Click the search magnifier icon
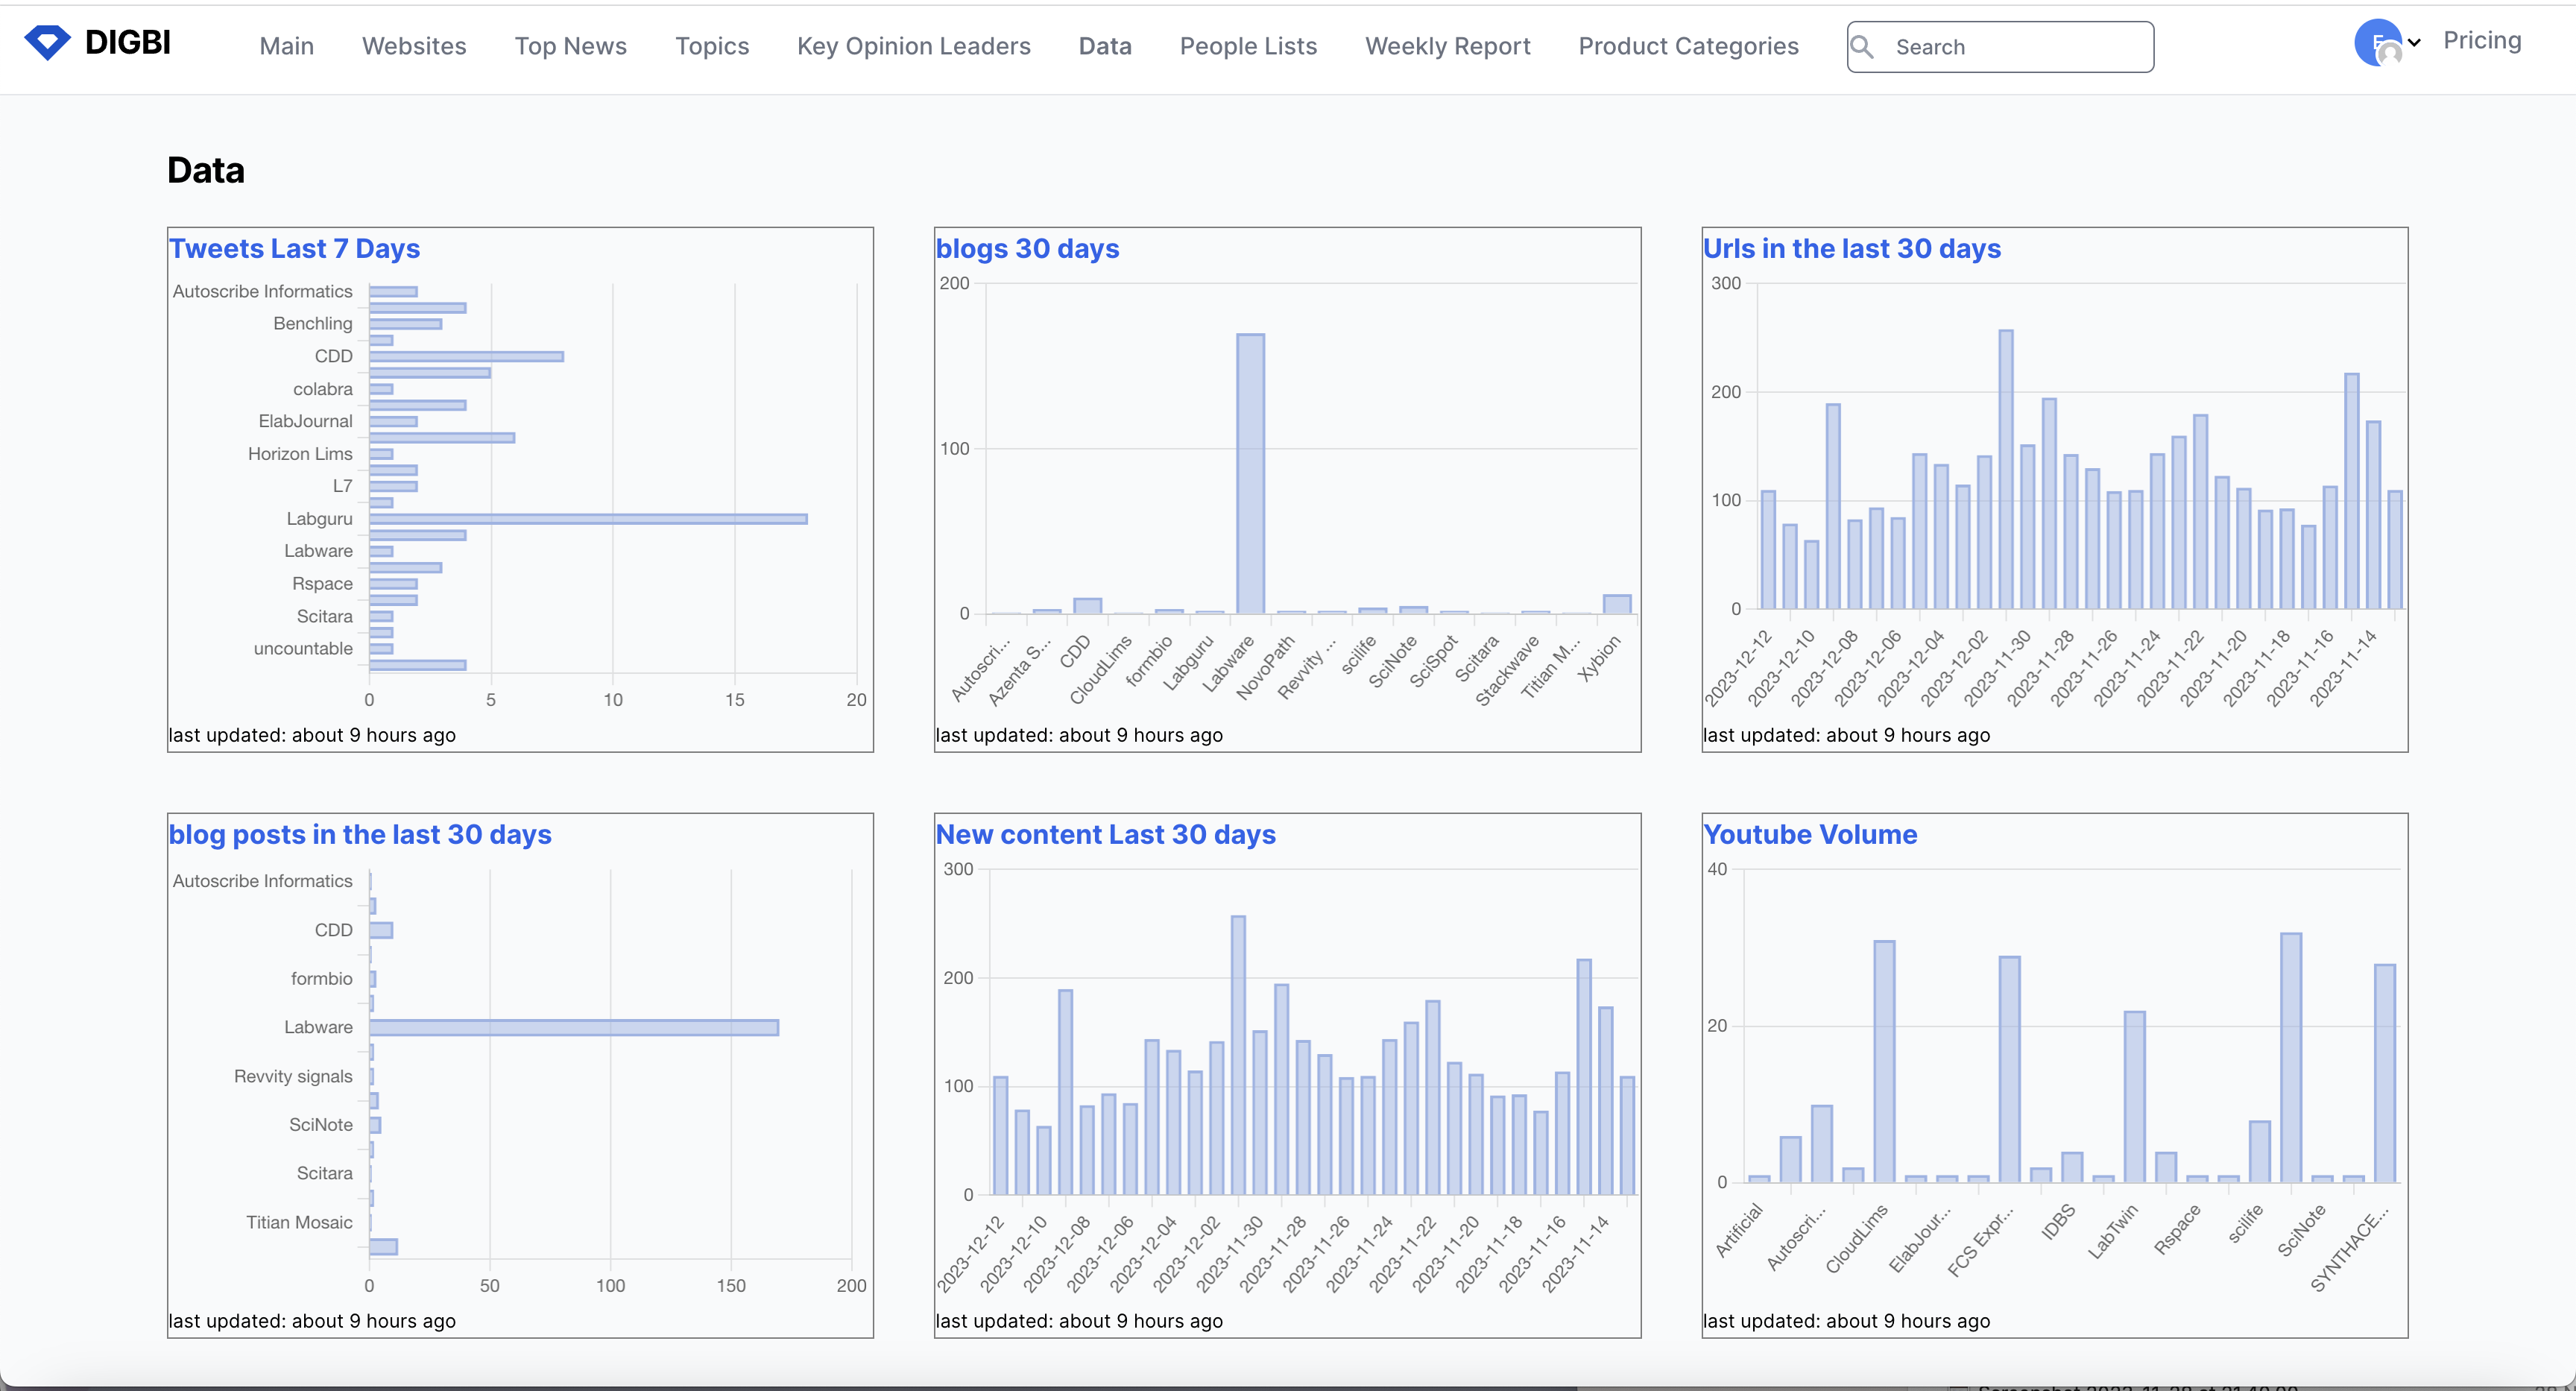Viewport: 2576px width, 1391px height. click(x=1862, y=47)
